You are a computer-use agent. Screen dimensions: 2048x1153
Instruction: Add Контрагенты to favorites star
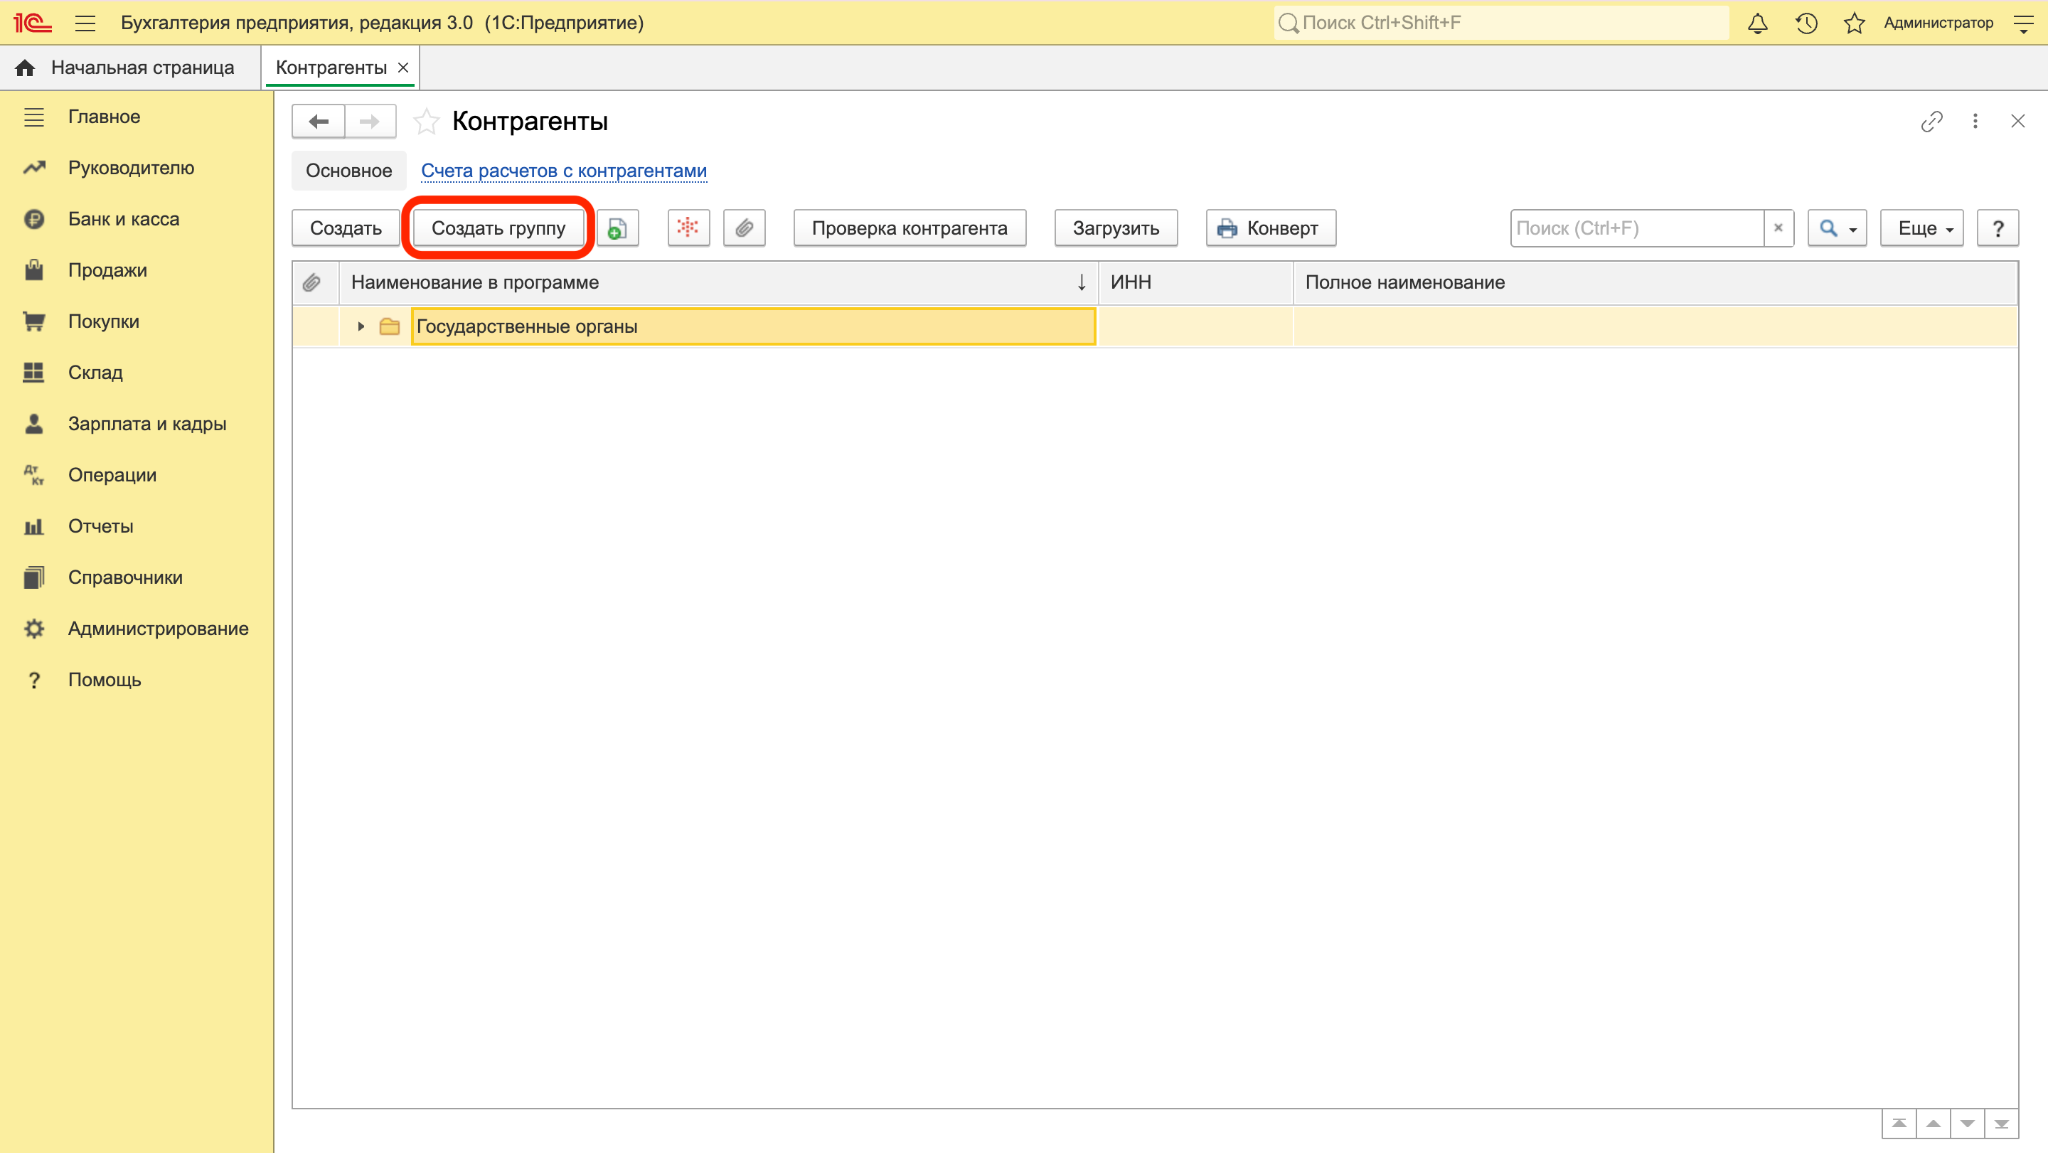point(426,121)
